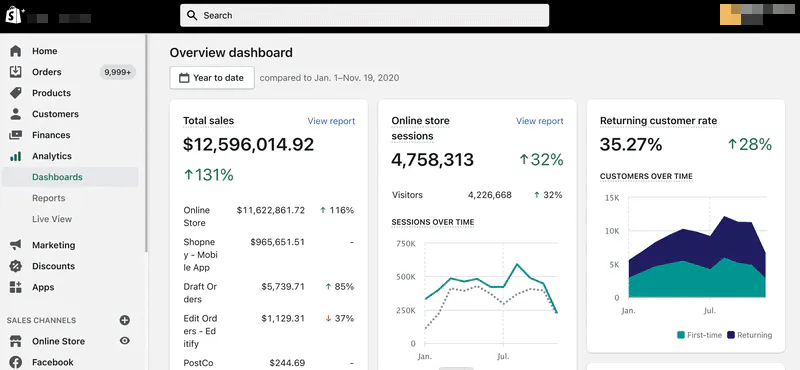The image size is (800, 370).
Task: Open Apps in sidebar
Action: point(43,287)
